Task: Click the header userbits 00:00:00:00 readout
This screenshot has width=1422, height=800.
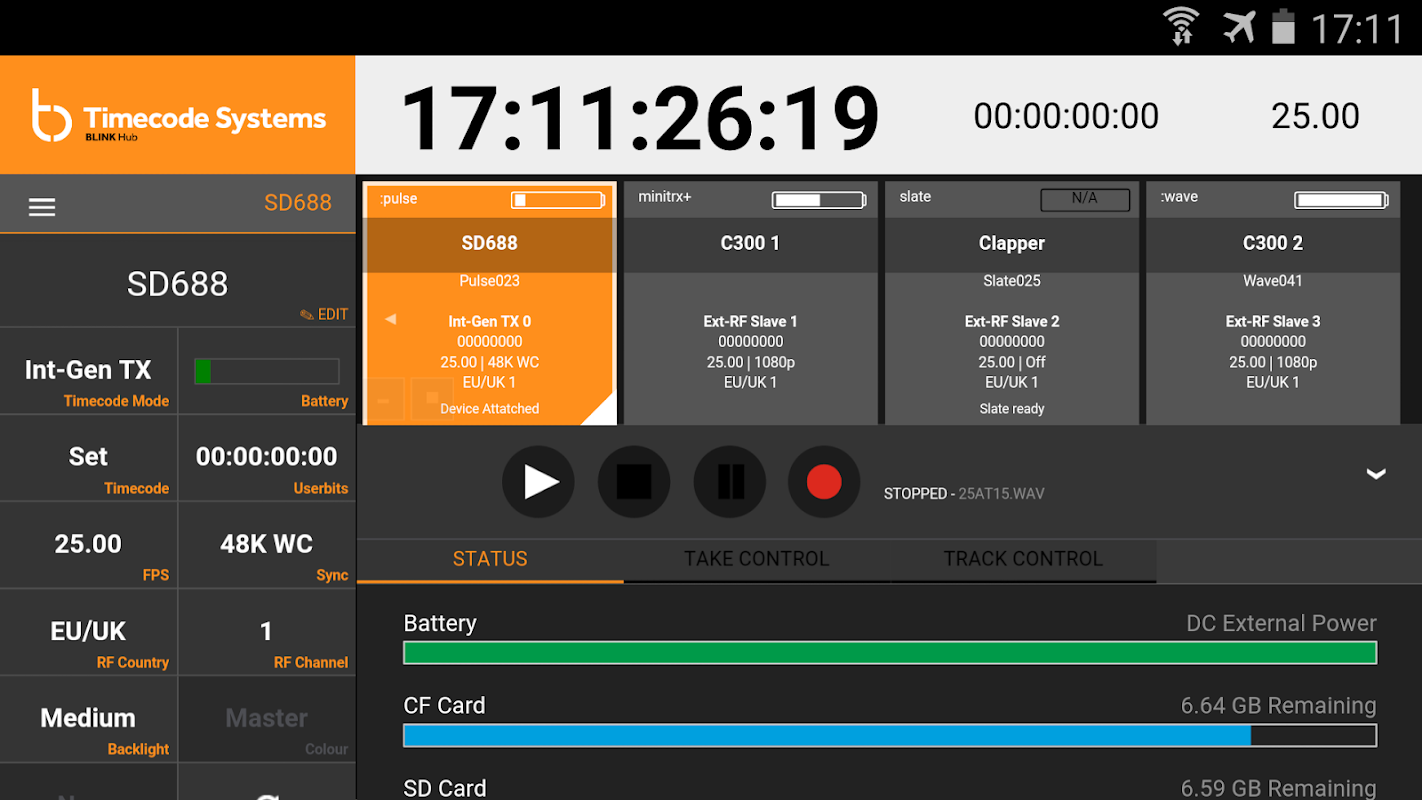Action: (1066, 116)
